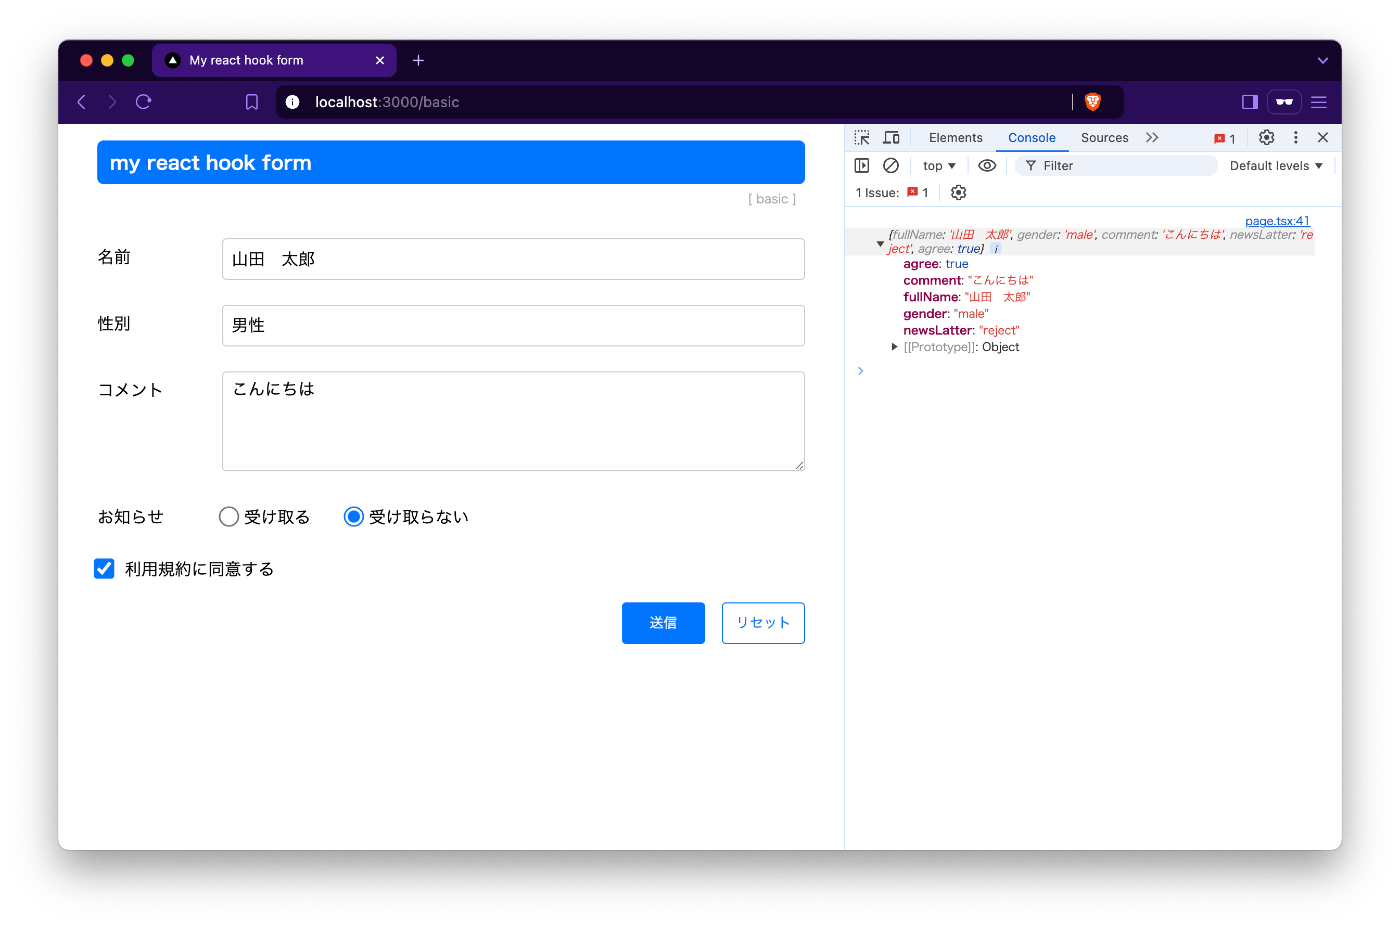Click the 利用規約に同意する label text
This screenshot has width=1400, height=927.
(199, 569)
